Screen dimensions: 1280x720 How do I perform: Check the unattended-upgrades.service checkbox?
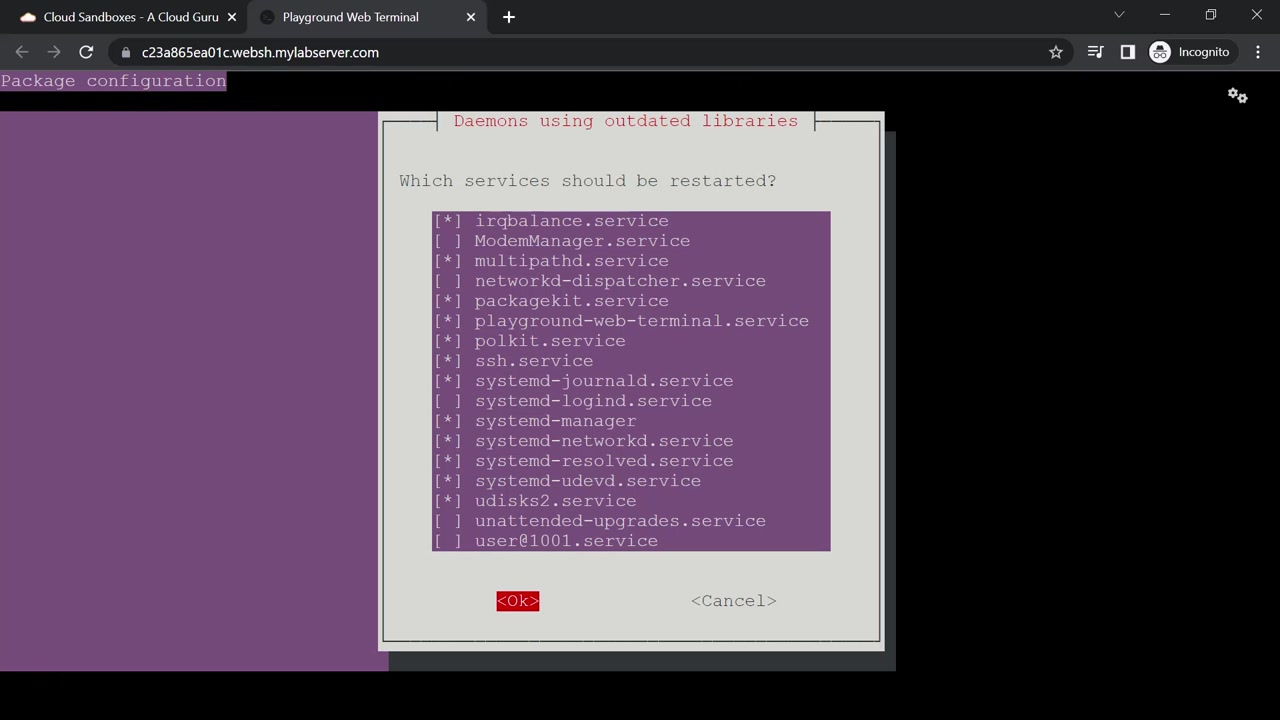[448, 521]
